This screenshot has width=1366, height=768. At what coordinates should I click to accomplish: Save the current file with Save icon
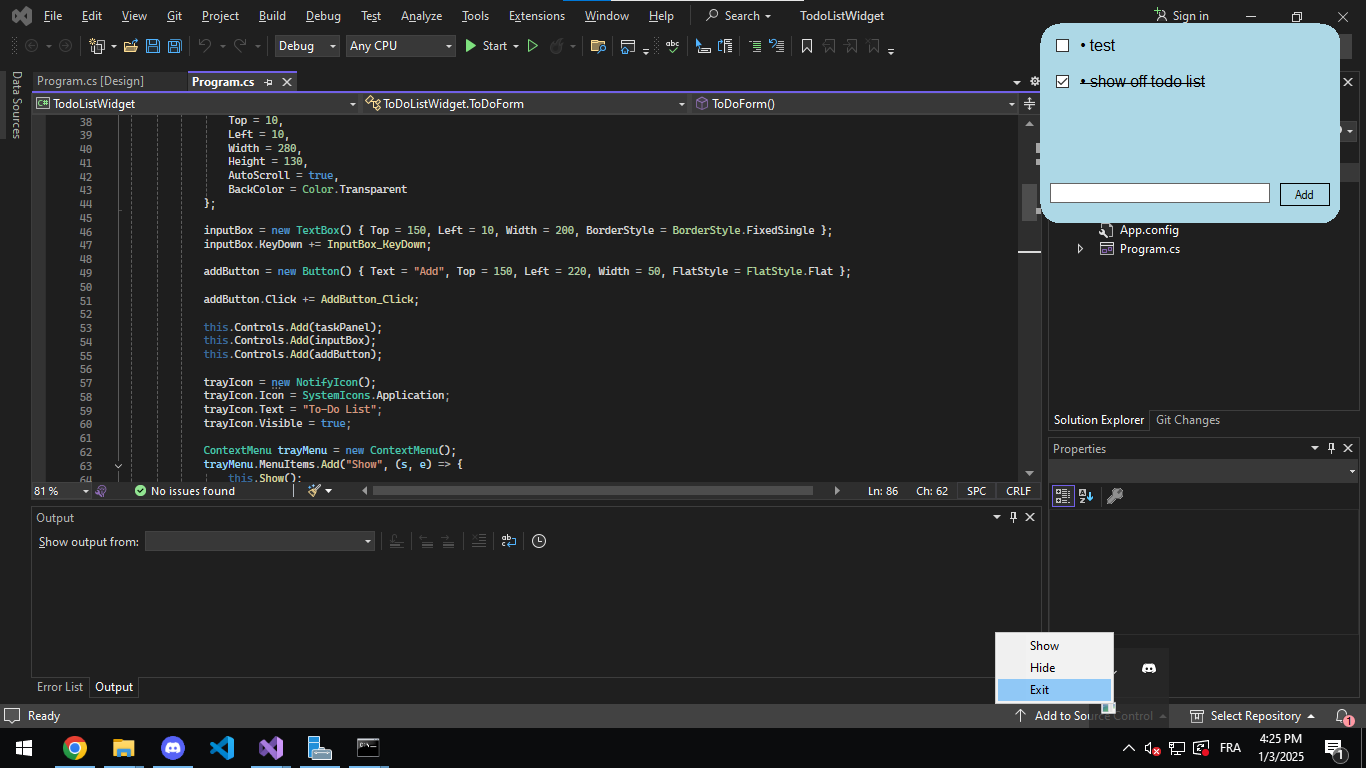(153, 46)
